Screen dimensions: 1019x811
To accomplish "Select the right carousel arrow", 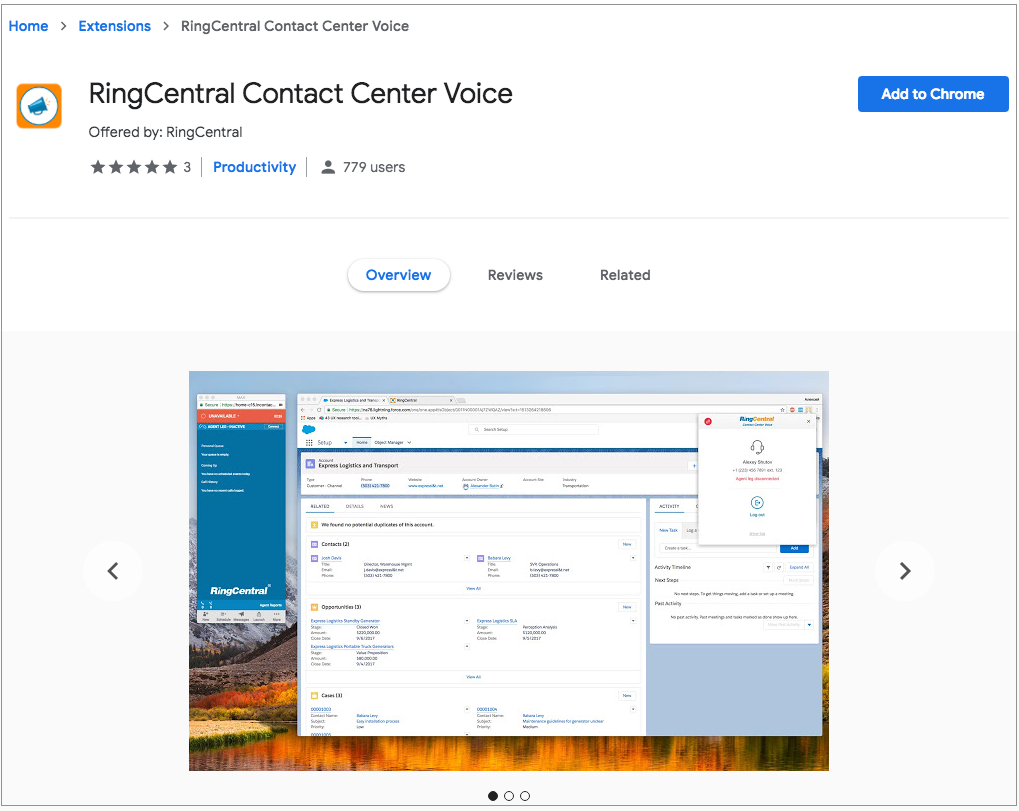I will (x=905, y=571).
